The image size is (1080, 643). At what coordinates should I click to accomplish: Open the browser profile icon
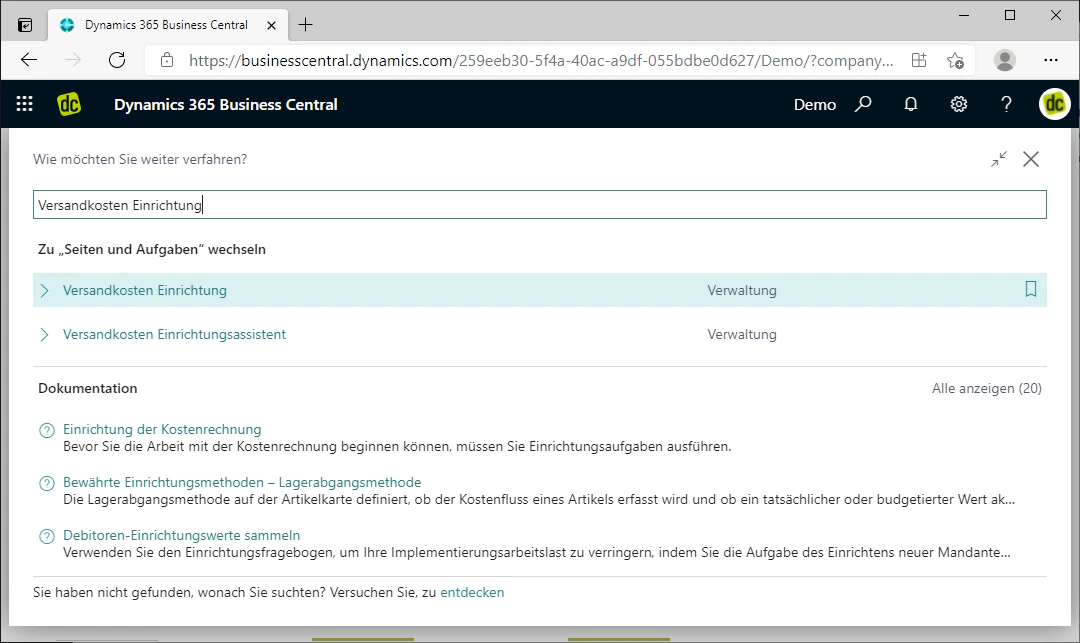pos(1005,61)
